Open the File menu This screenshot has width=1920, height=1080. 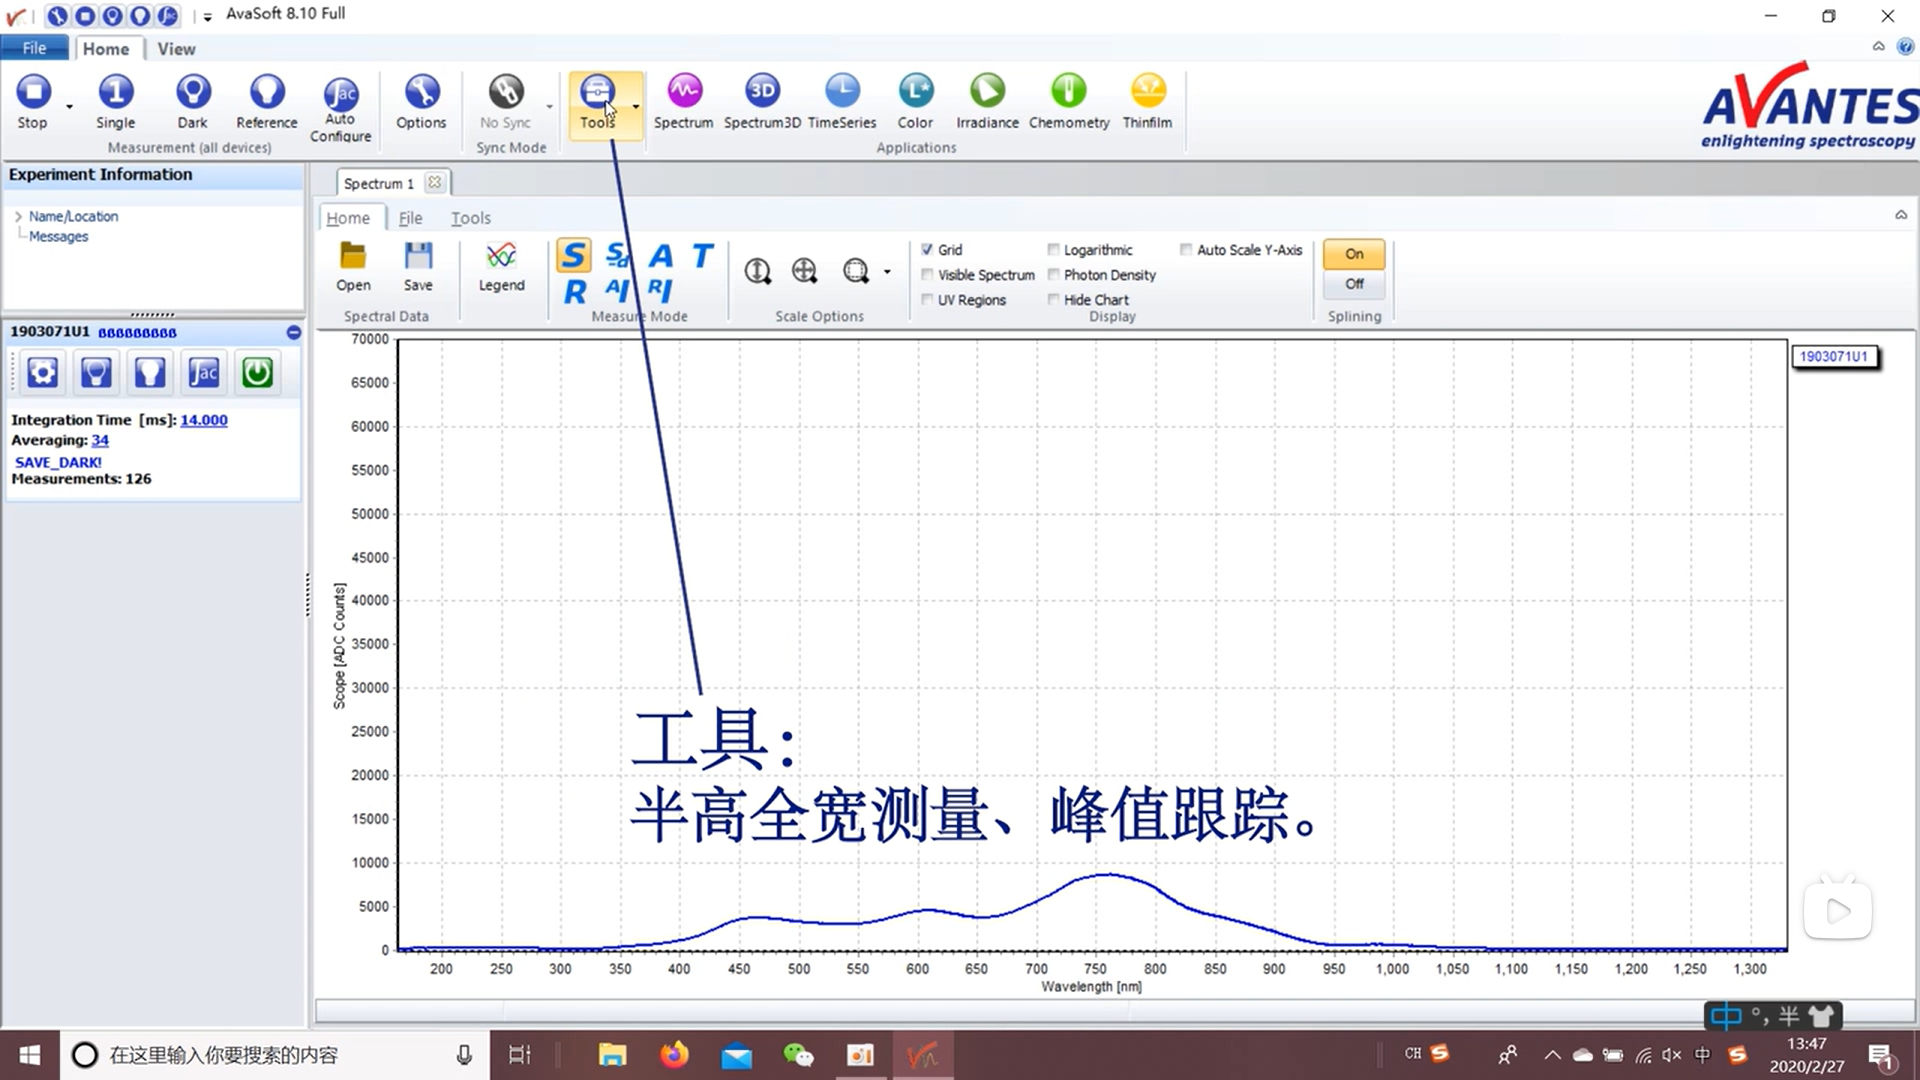click(34, 47)
